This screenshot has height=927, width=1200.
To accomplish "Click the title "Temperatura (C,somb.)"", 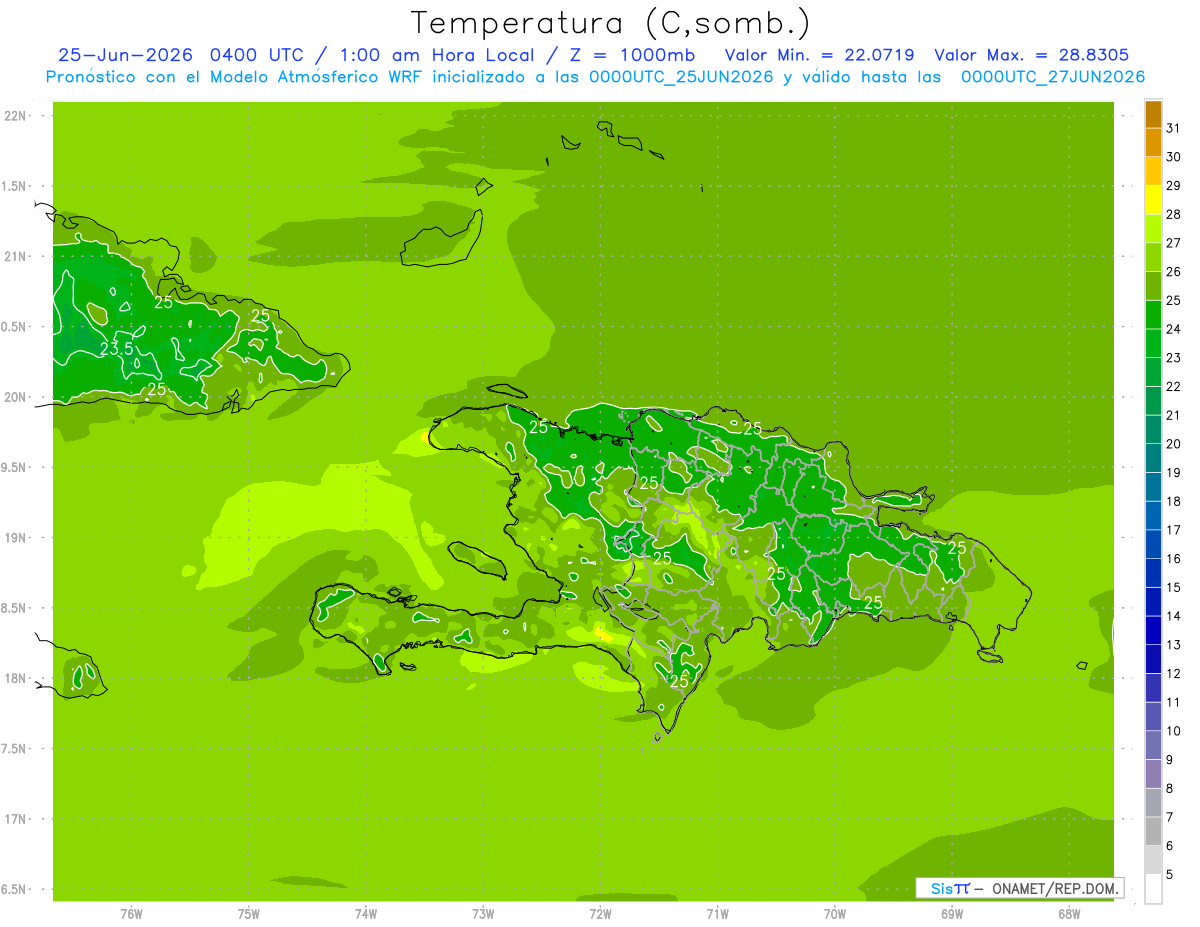I will tap(610, 22).
